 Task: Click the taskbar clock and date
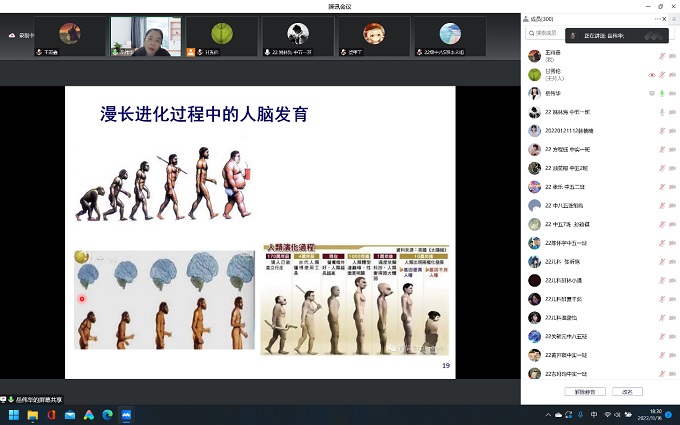655,414
